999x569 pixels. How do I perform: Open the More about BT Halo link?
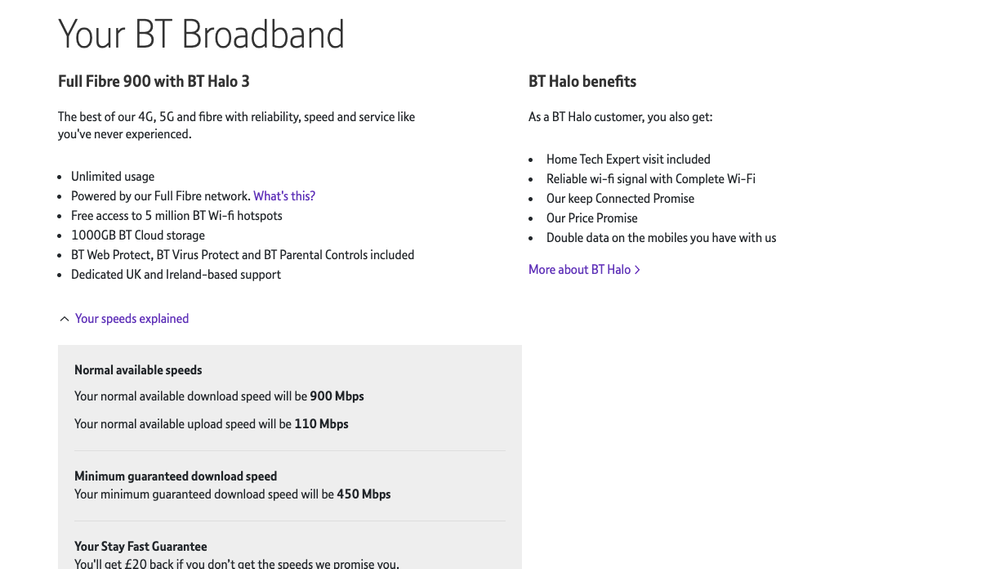579,270
